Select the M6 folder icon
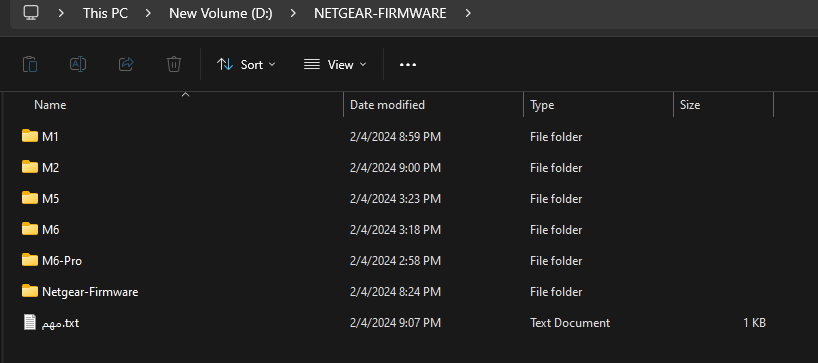The width and height of the screenshot is (818, 363). click(x=30, y=228)
